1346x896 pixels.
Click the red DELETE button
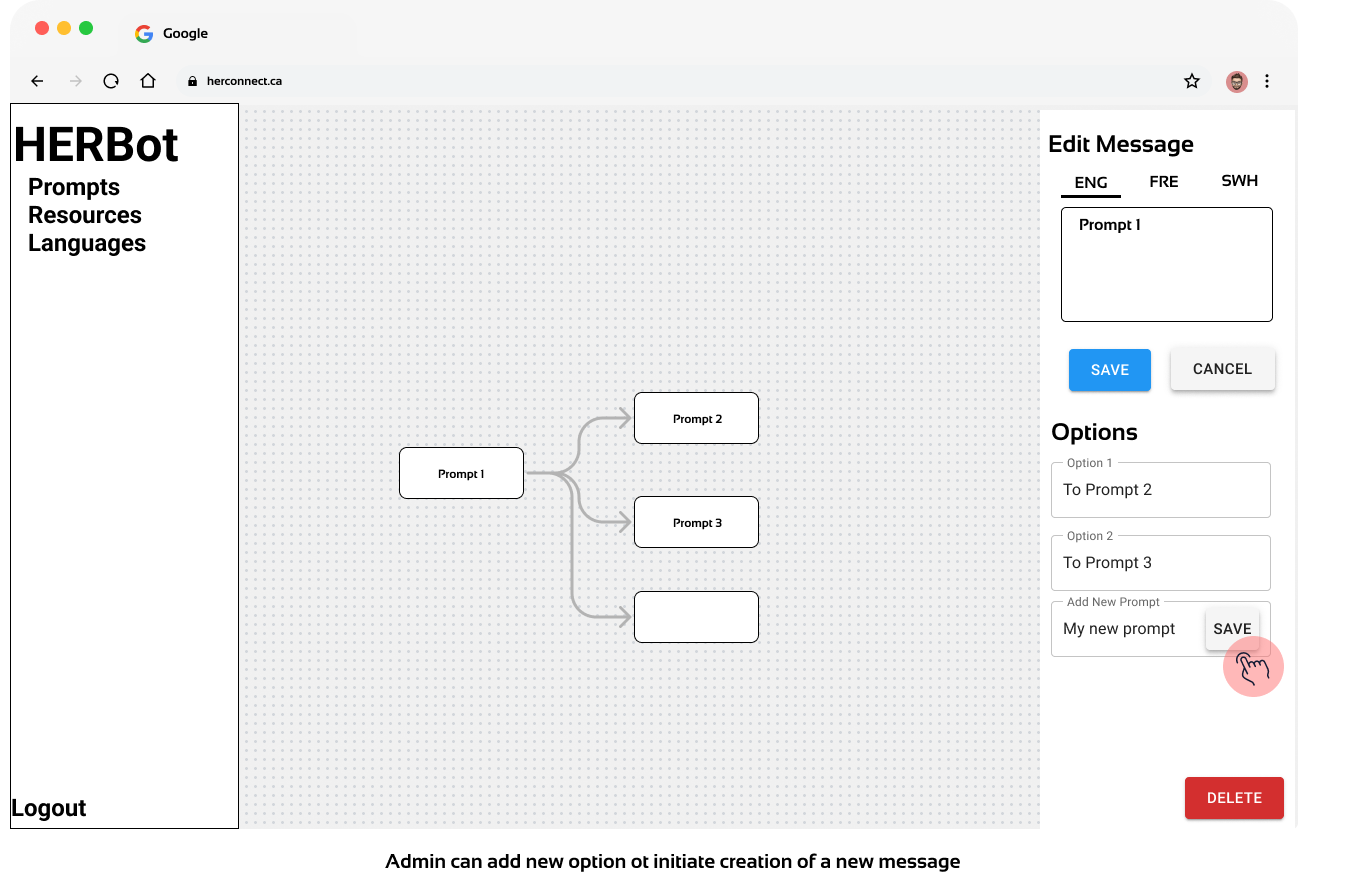[1233, 798]
